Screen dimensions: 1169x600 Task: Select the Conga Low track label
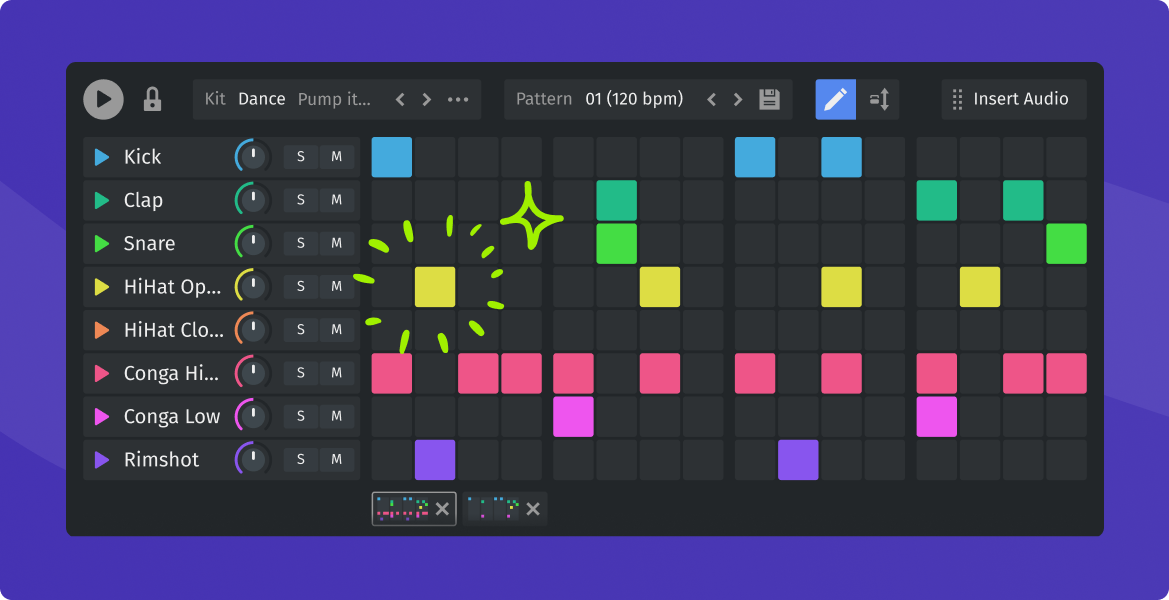(172, 417)
